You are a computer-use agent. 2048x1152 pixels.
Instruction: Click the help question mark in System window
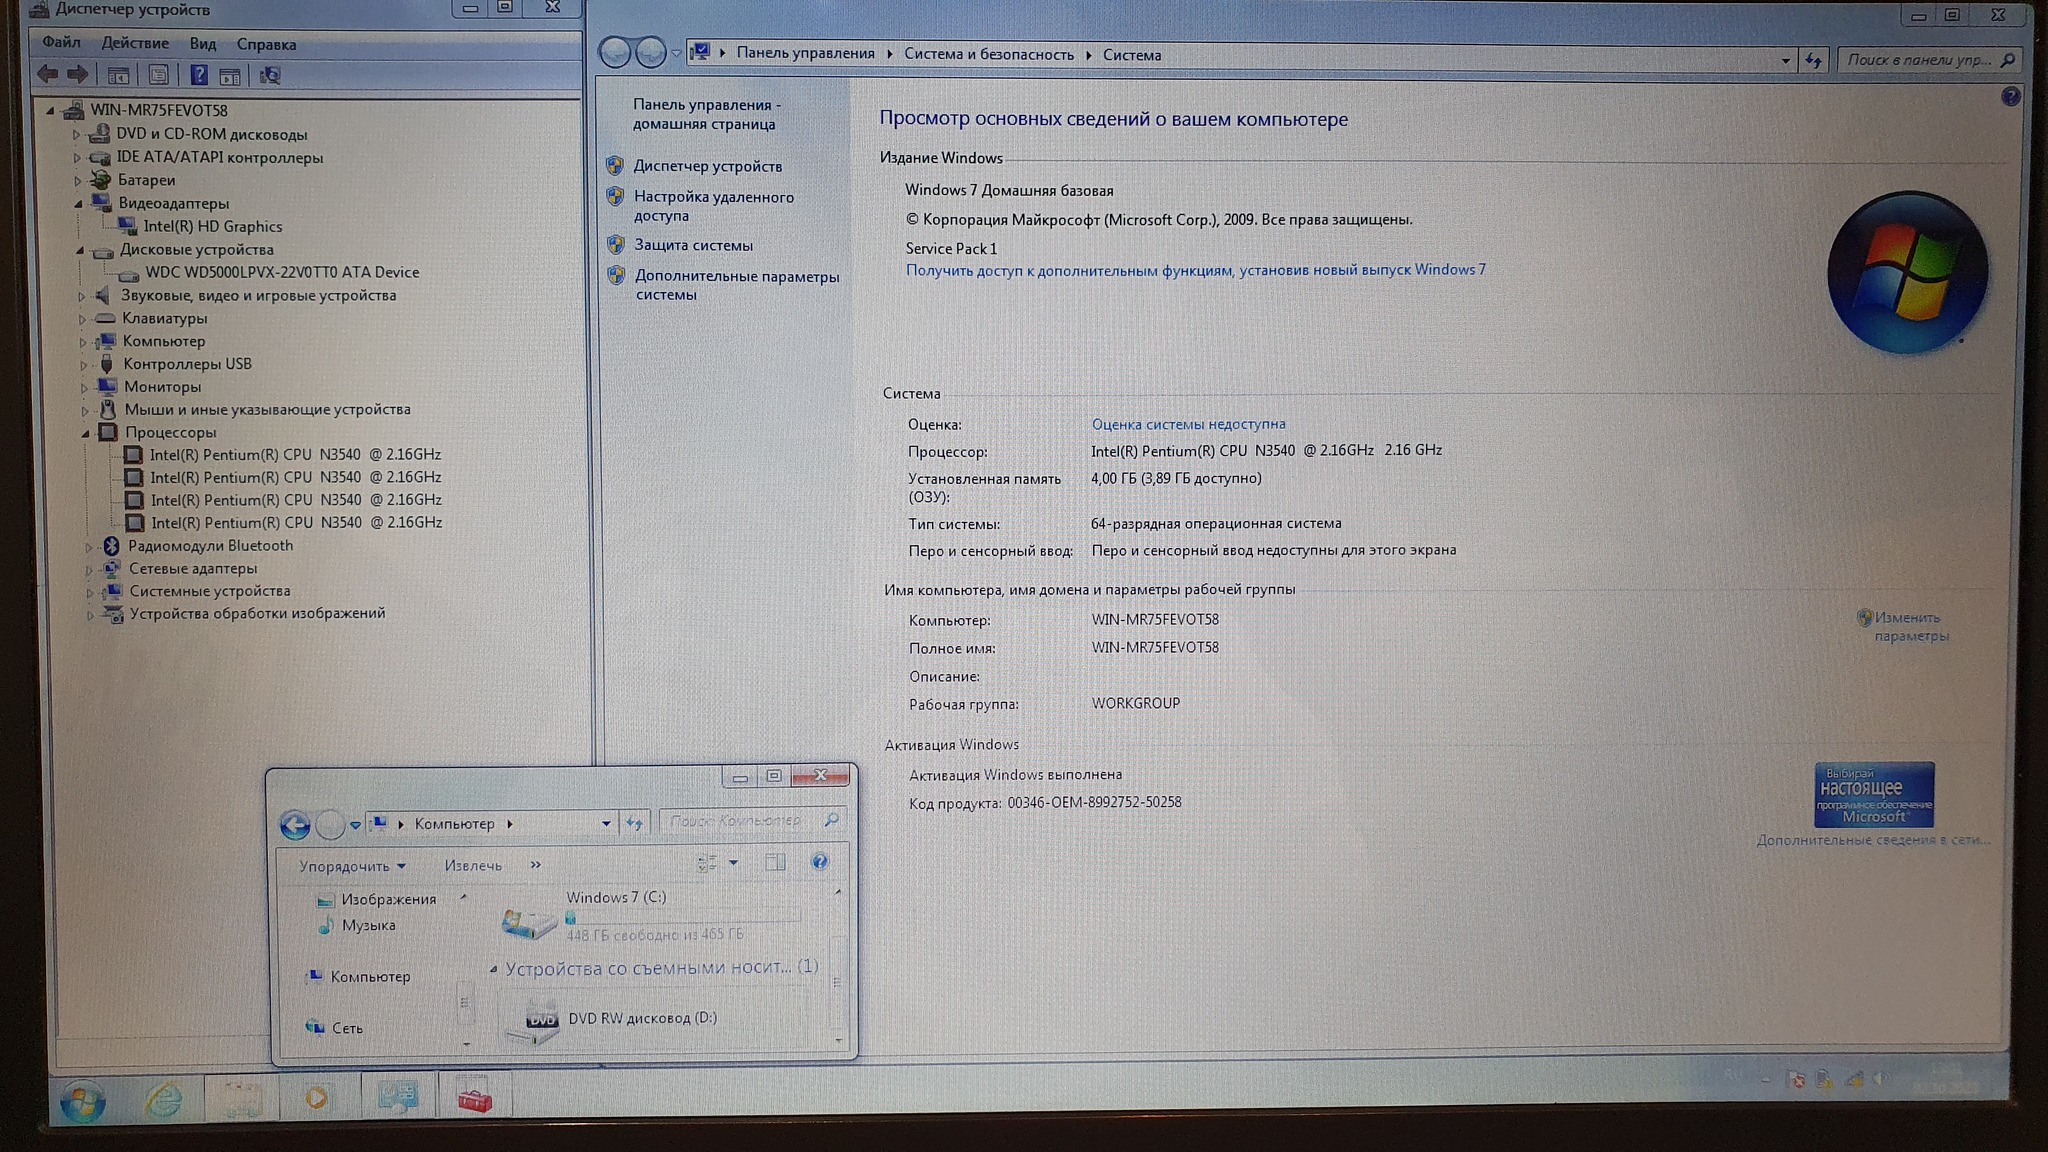(x=2010, y=97)
